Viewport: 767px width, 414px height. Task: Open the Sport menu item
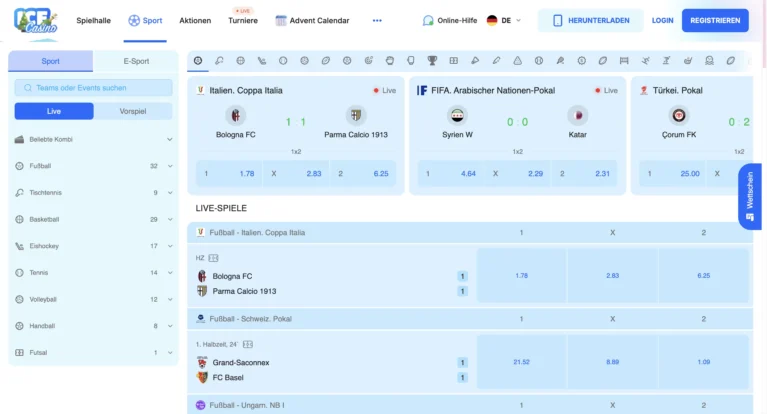(x=145, y=21)
